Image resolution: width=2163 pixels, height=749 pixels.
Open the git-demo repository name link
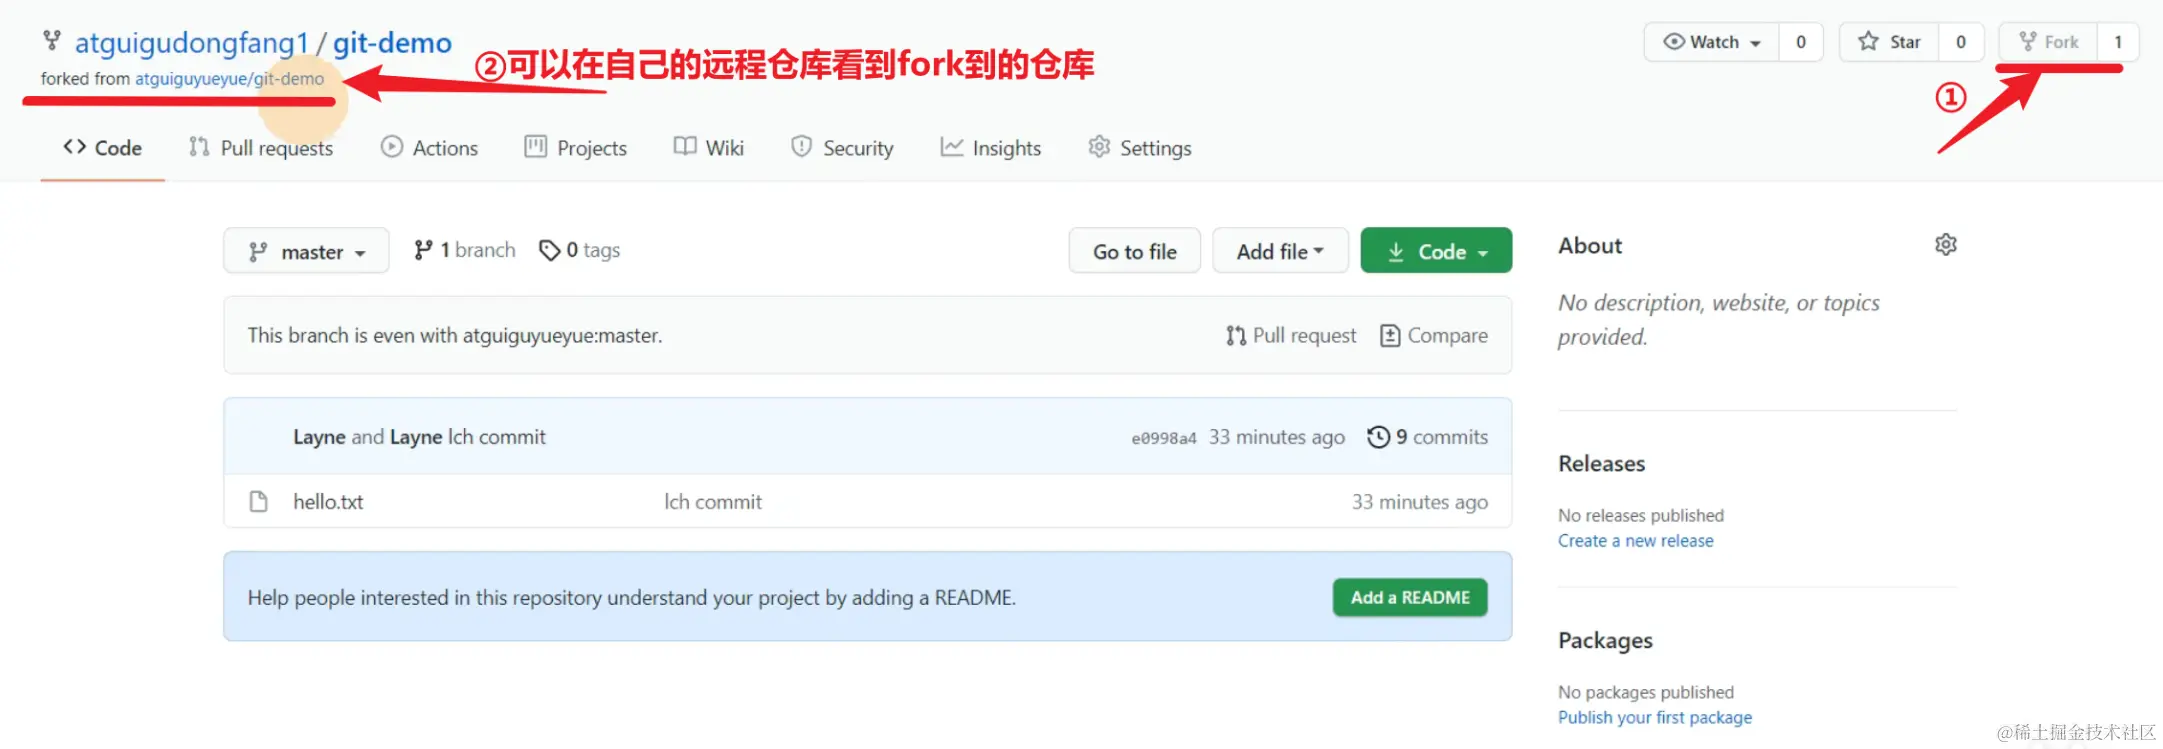[392, 43]
